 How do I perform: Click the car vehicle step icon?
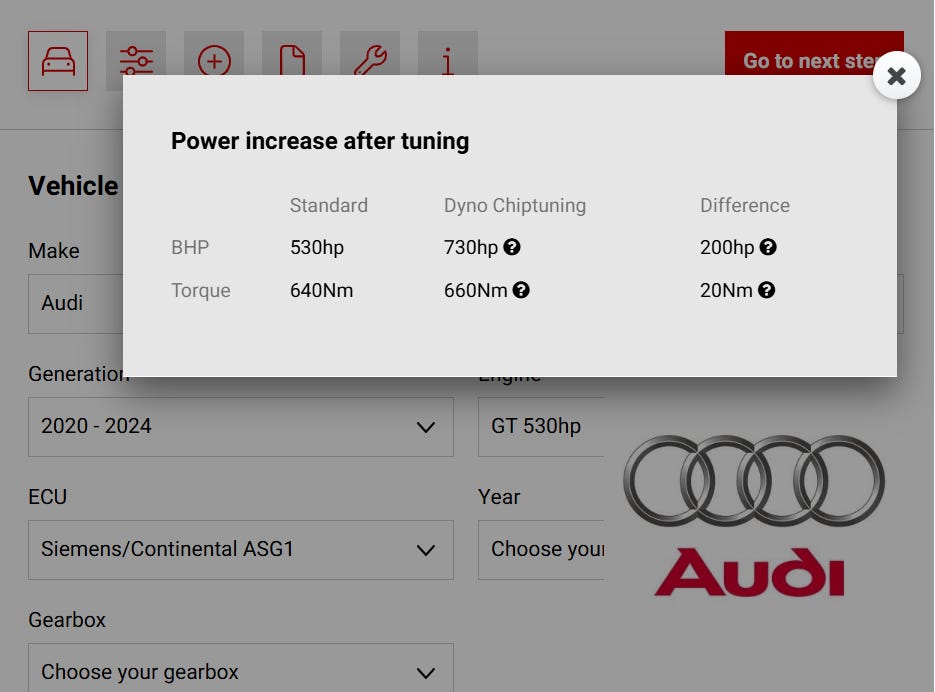(58, 61)
